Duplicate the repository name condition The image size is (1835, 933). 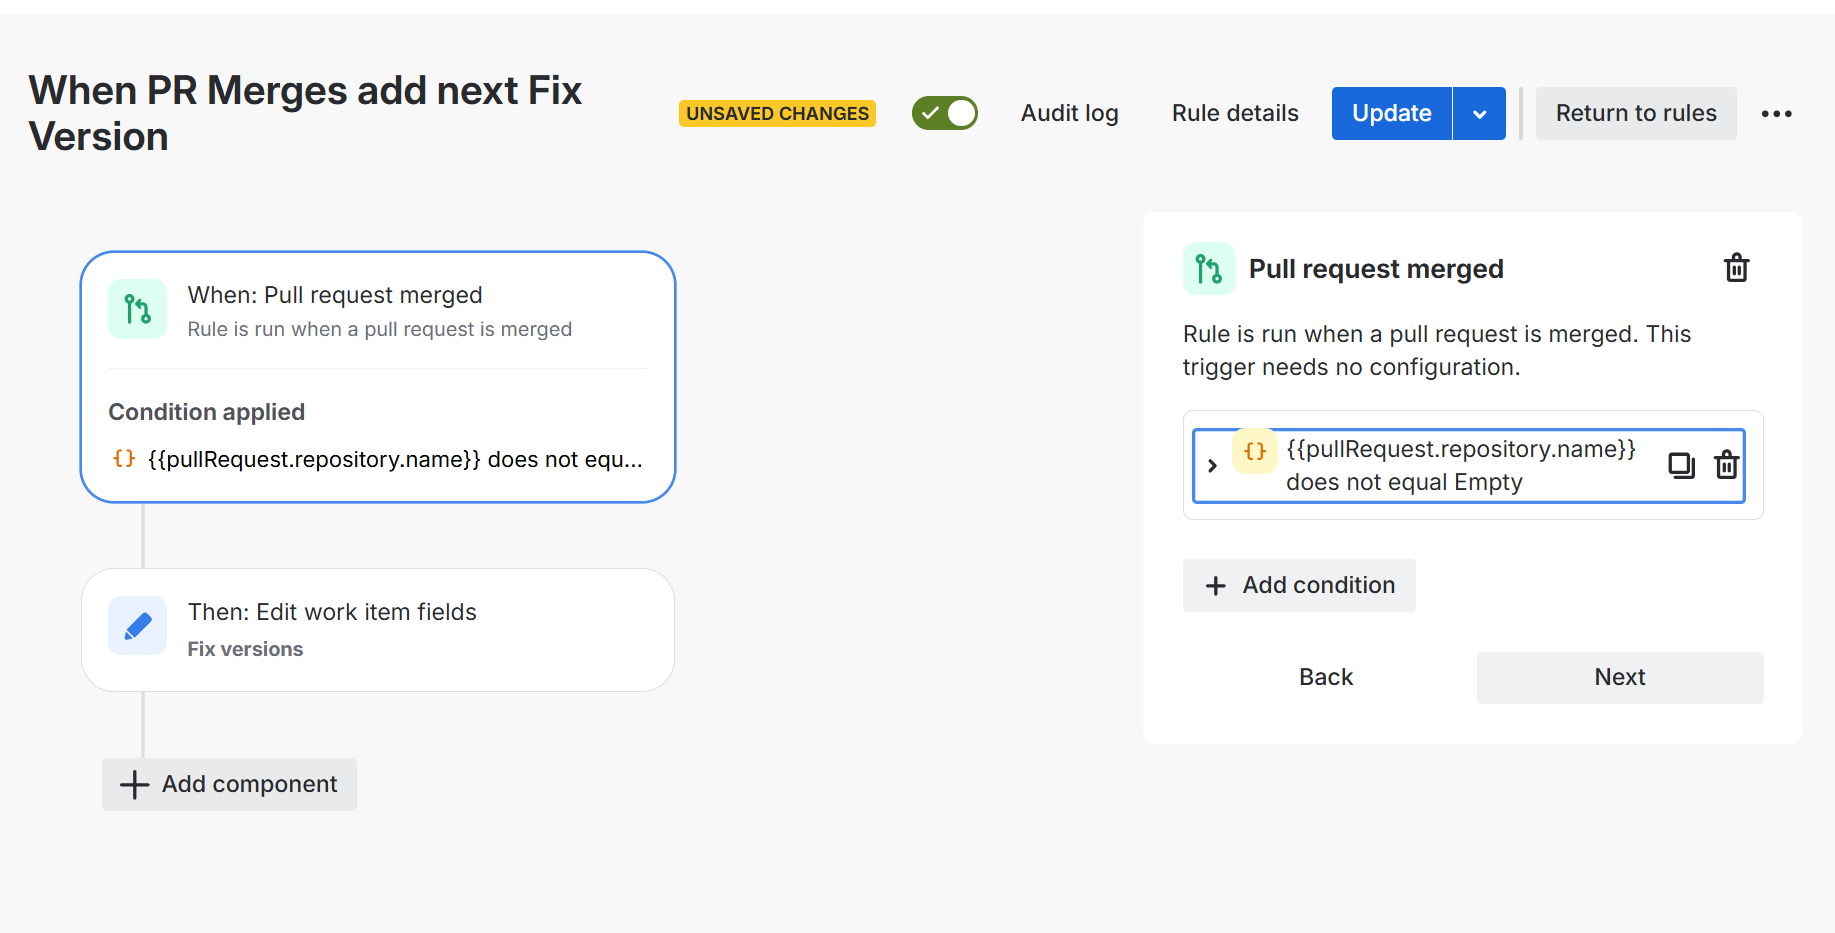click(1681, 465)
